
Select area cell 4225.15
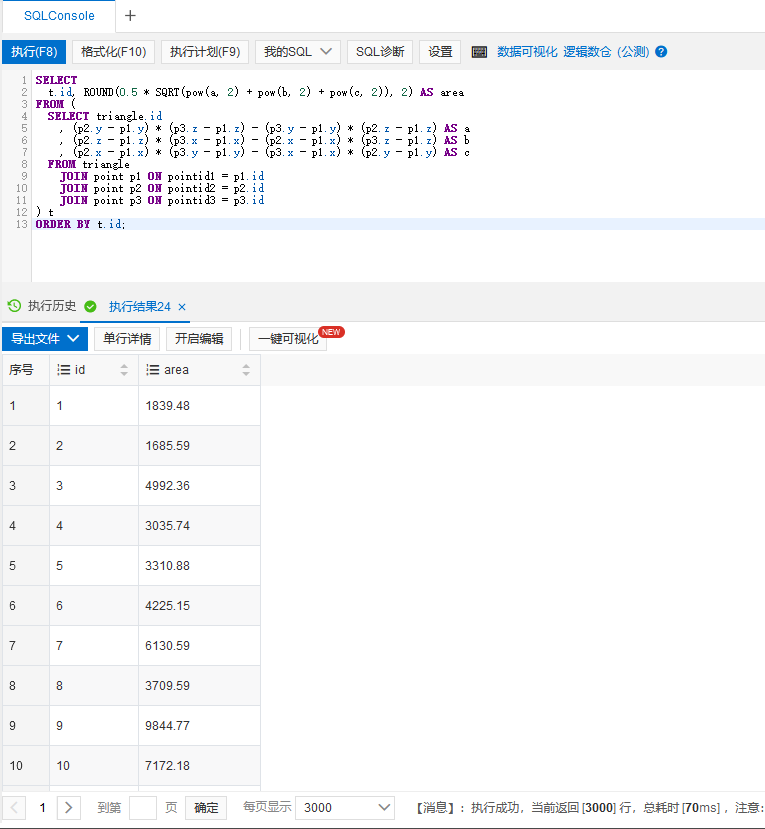click(199, 606)
